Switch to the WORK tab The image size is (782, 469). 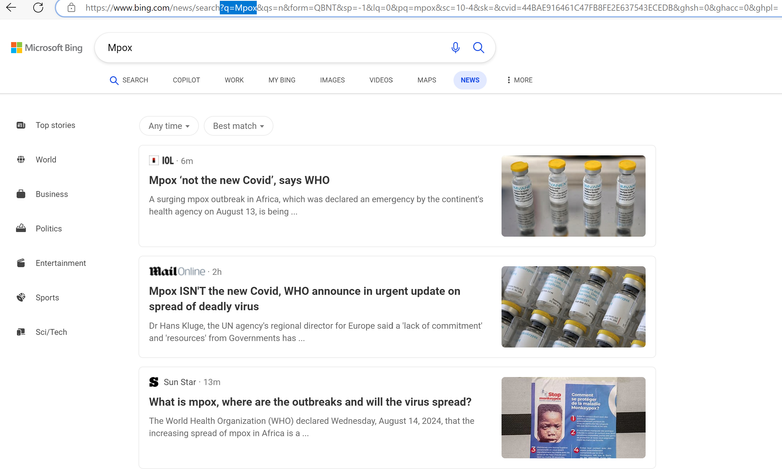click(x=234, y=80)
